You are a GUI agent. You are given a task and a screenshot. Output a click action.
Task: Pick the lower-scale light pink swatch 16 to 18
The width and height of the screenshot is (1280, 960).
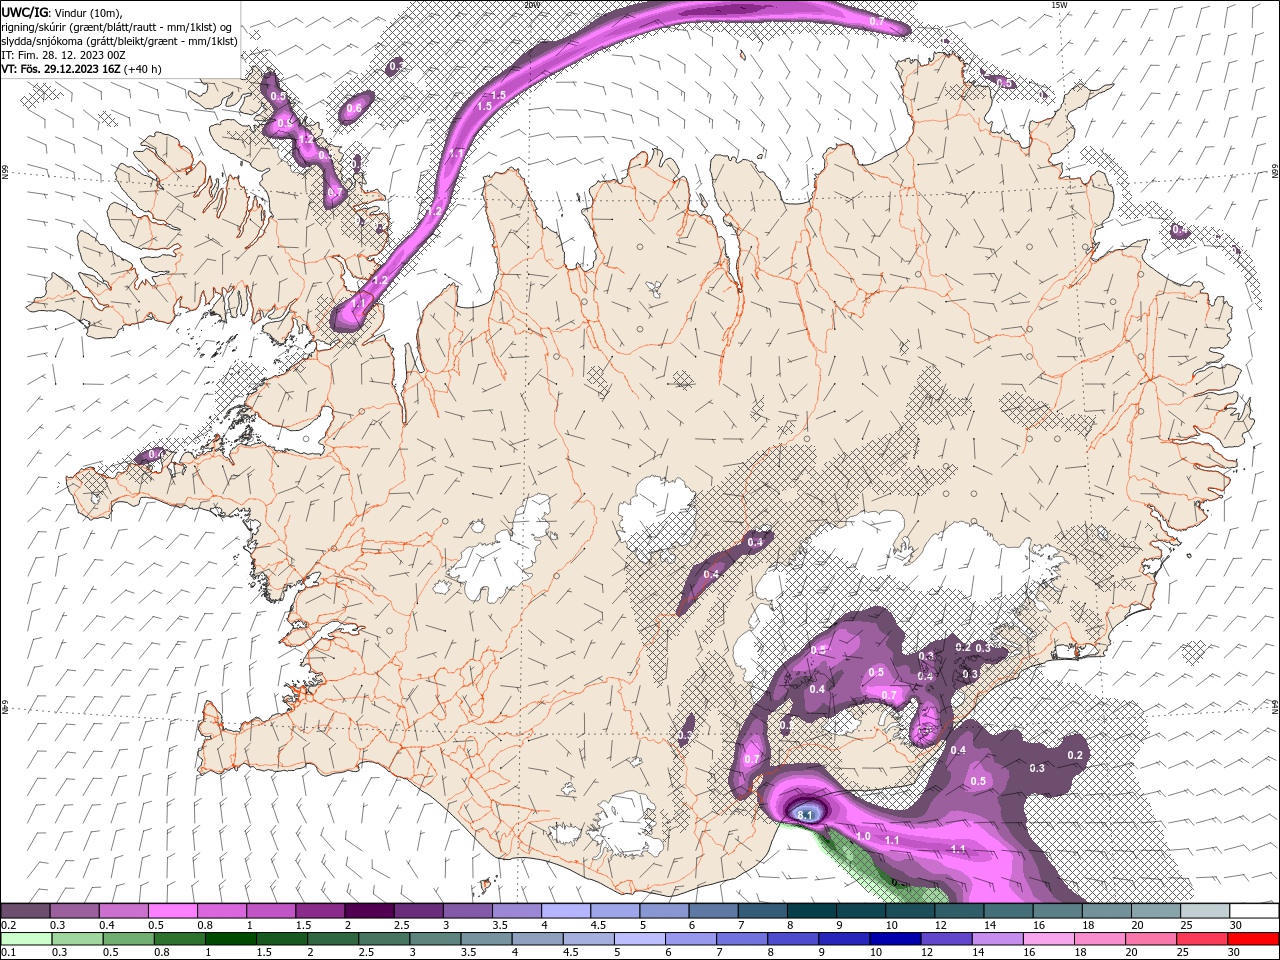point(1047,939)
